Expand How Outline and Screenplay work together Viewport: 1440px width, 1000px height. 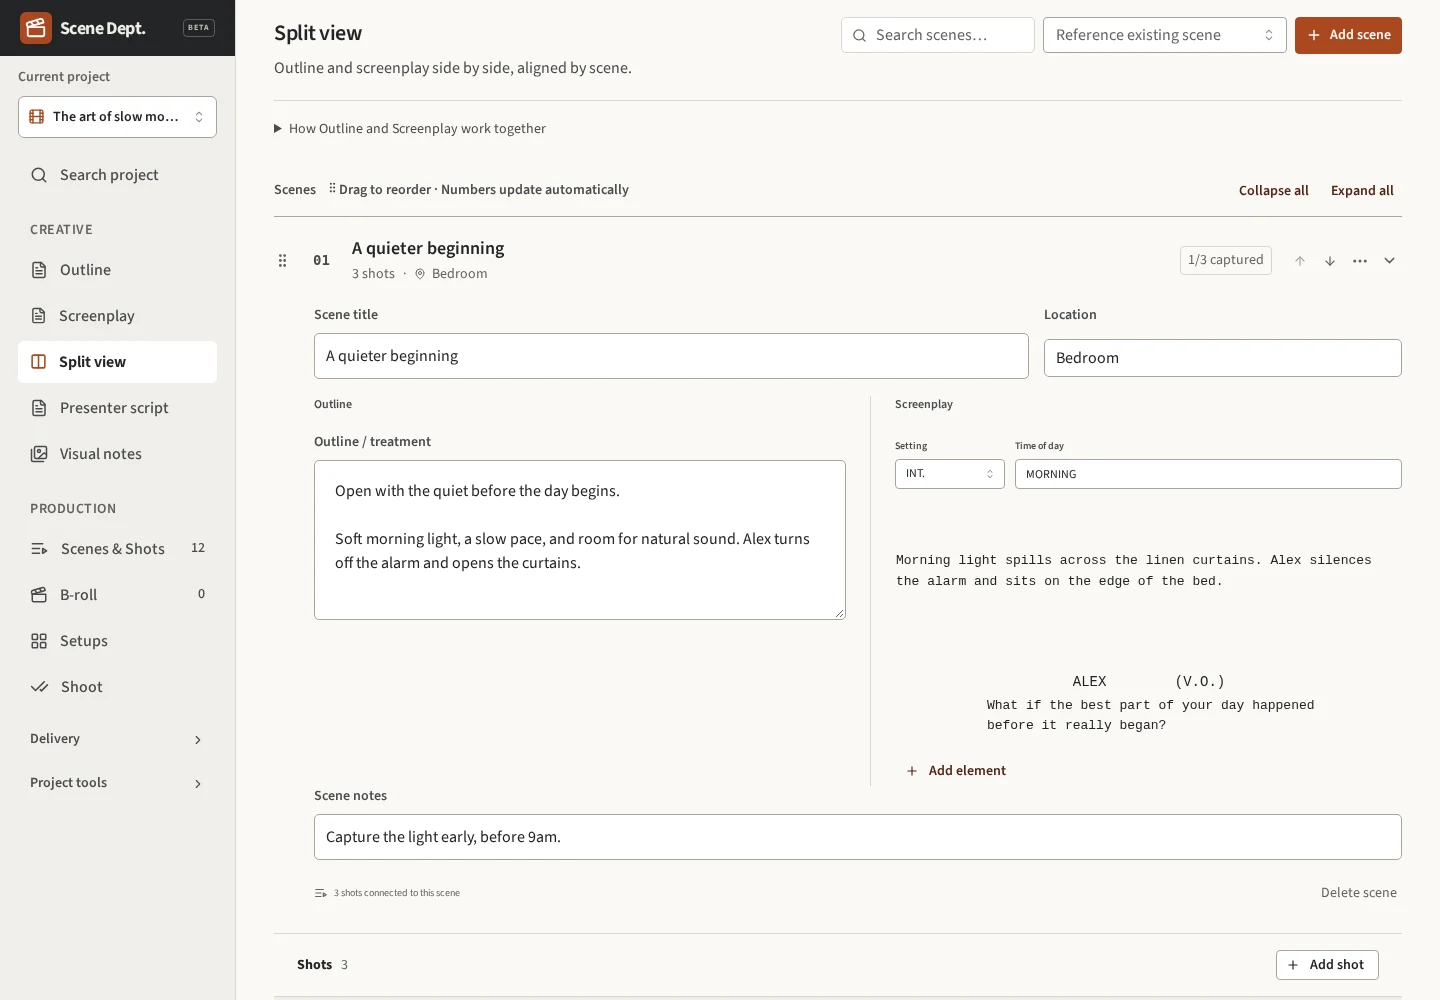[x=410, y=129]
